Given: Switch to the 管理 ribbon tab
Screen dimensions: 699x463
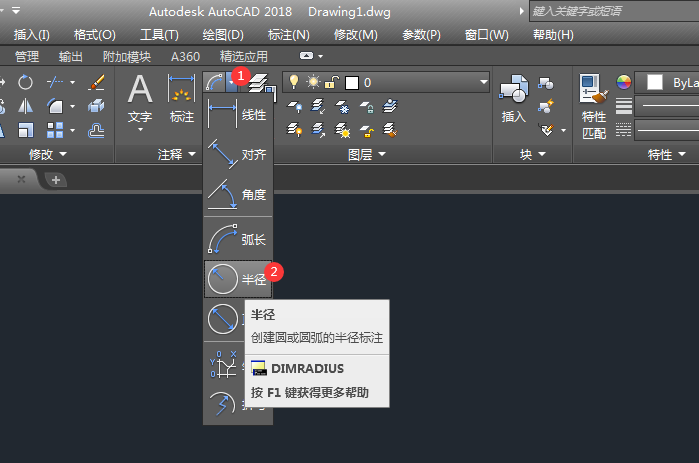Looking at the screenshot, I should click(x=27, y=57).
